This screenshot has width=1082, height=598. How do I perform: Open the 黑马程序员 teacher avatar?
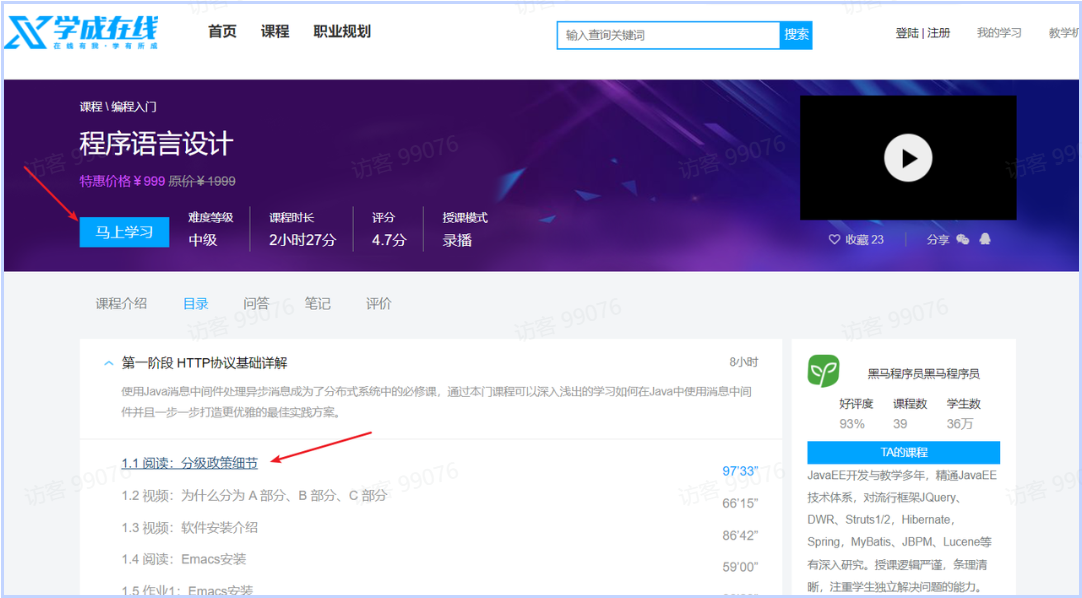click(823, 371)
